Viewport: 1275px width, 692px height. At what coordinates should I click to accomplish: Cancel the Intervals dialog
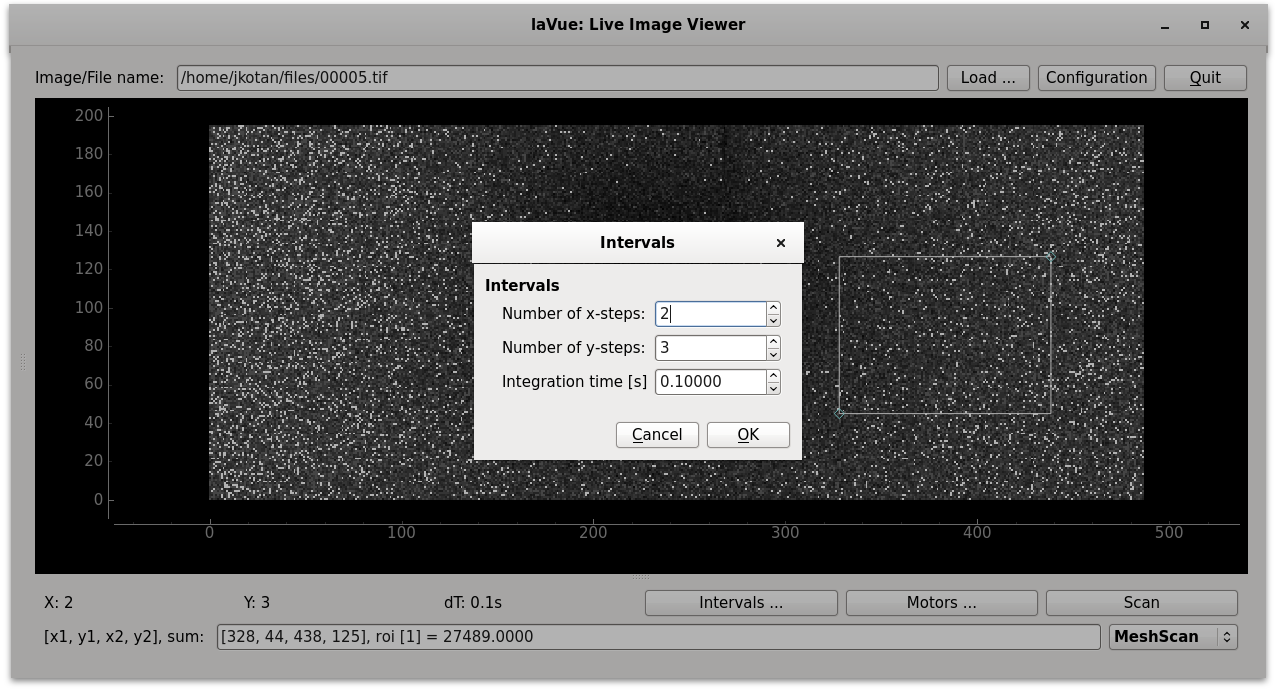[x=657, y=435]
